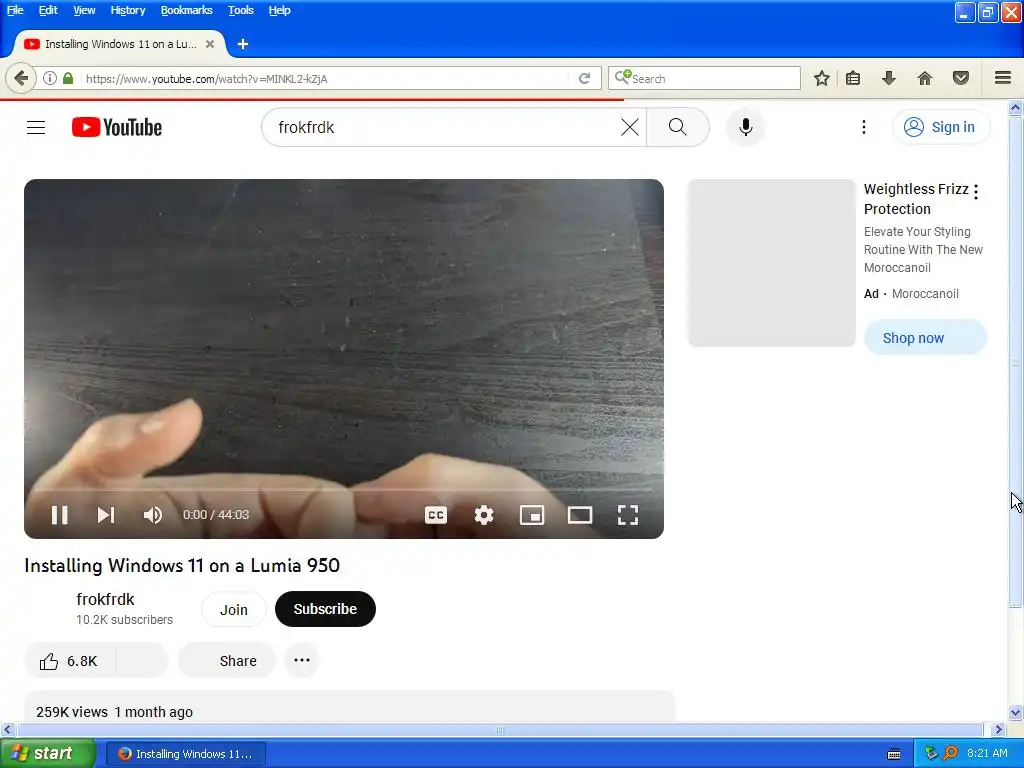This screenshot has width=1024, height=768.
Task: Clear the YouTube search text with X
Action: tap(630, 127)
